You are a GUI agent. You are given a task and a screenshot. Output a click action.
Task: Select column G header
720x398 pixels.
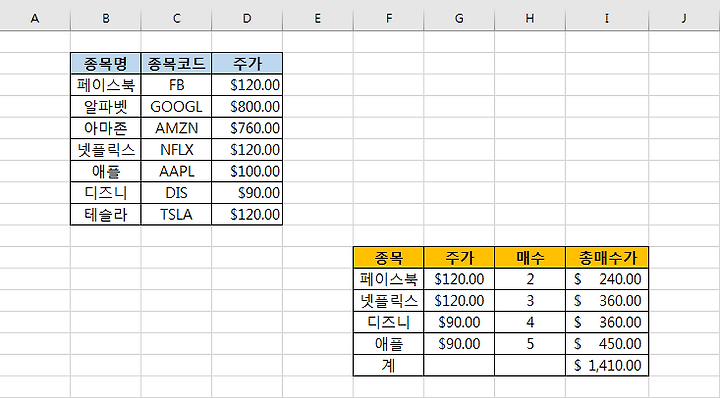click(459, 18)
